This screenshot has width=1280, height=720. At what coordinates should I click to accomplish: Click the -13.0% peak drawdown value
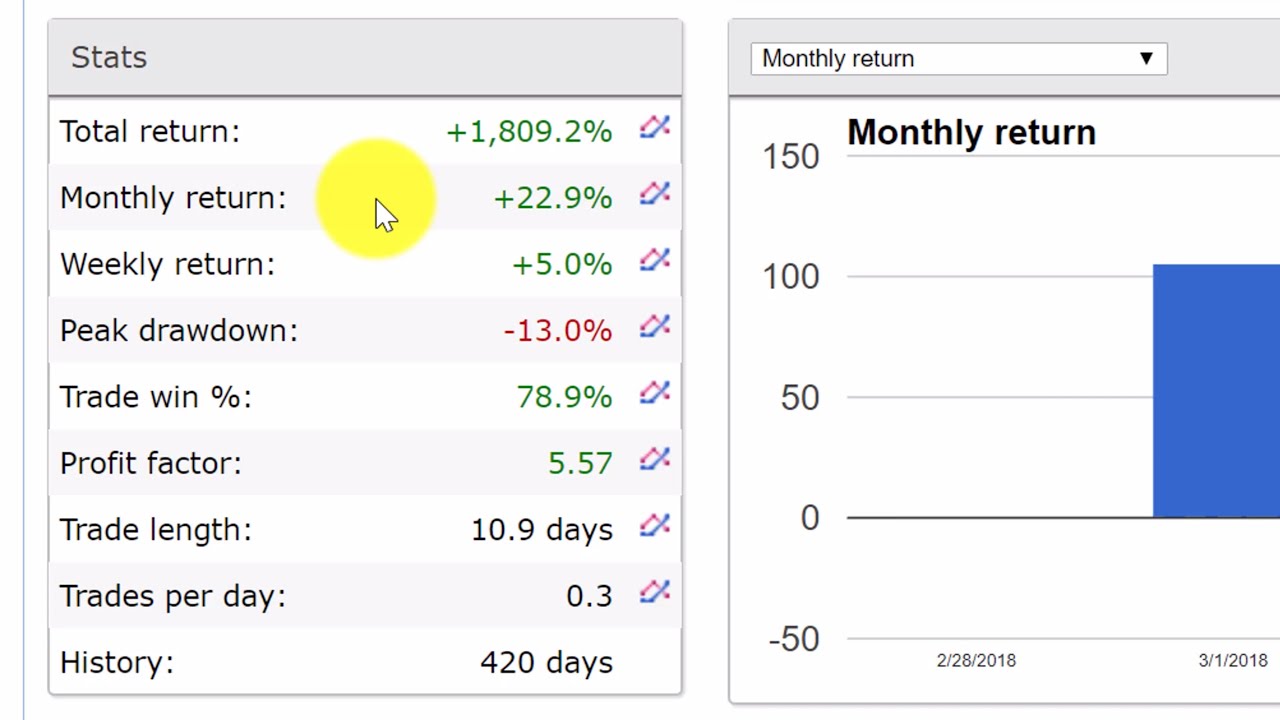(558, 330)
